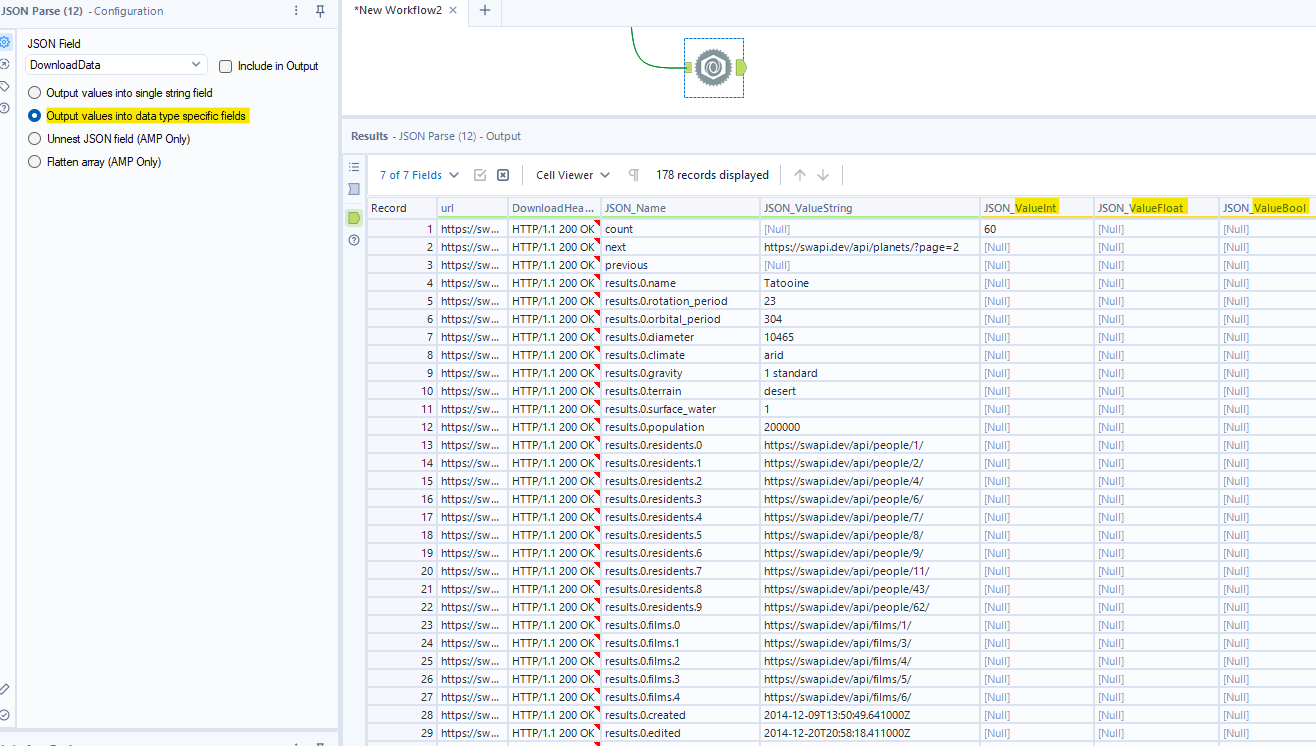1316x746 pixels.
Task: Click the Tatooine cell in results grid
Action: point(786,283)
